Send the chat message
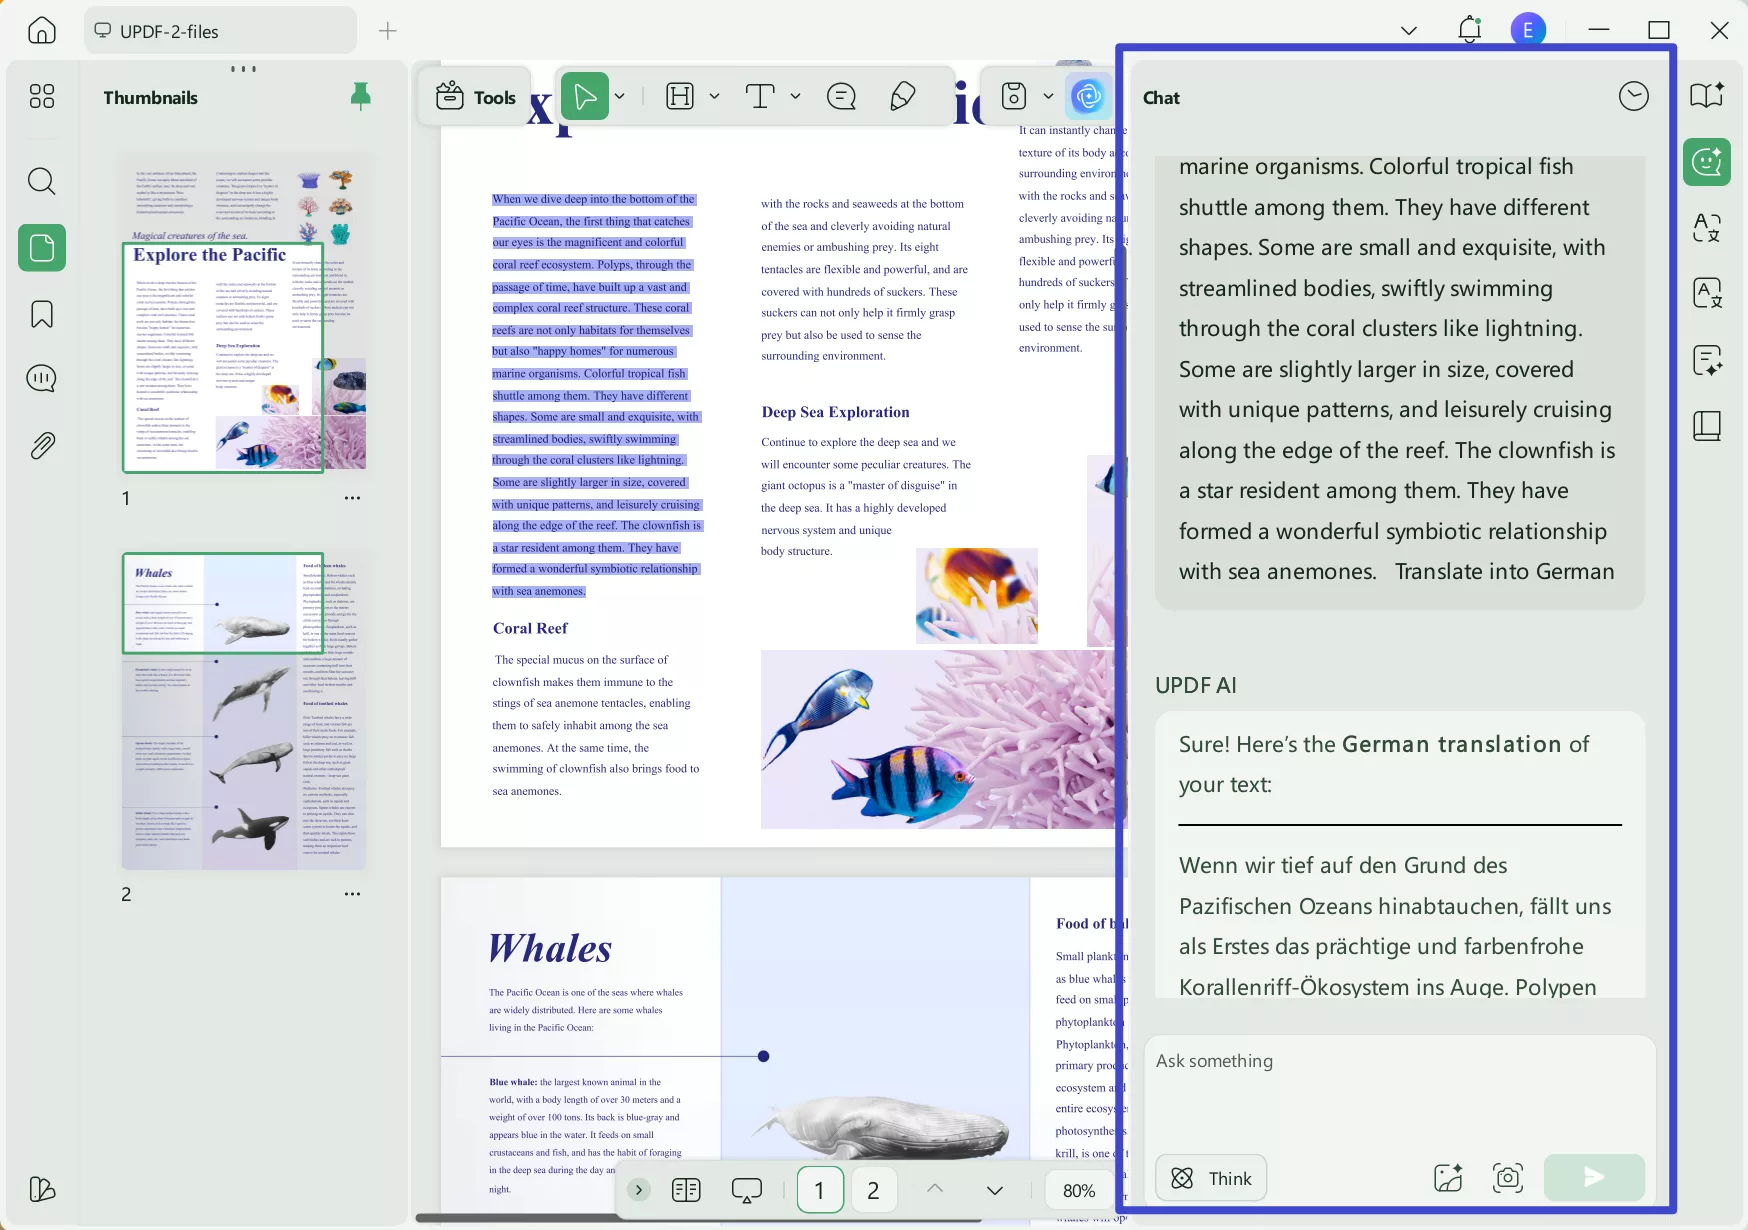Image resolution: width=1748 pixels, height=1230 pixels. pos(1593,1178)
